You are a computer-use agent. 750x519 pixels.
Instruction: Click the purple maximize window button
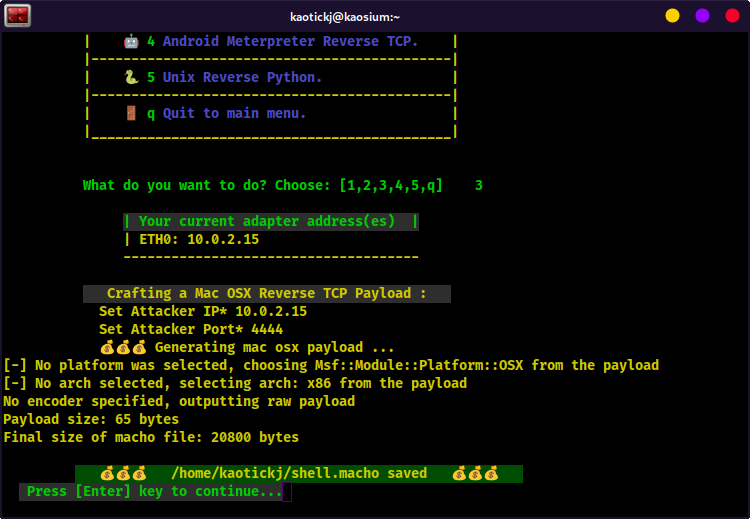pos(702,16)
